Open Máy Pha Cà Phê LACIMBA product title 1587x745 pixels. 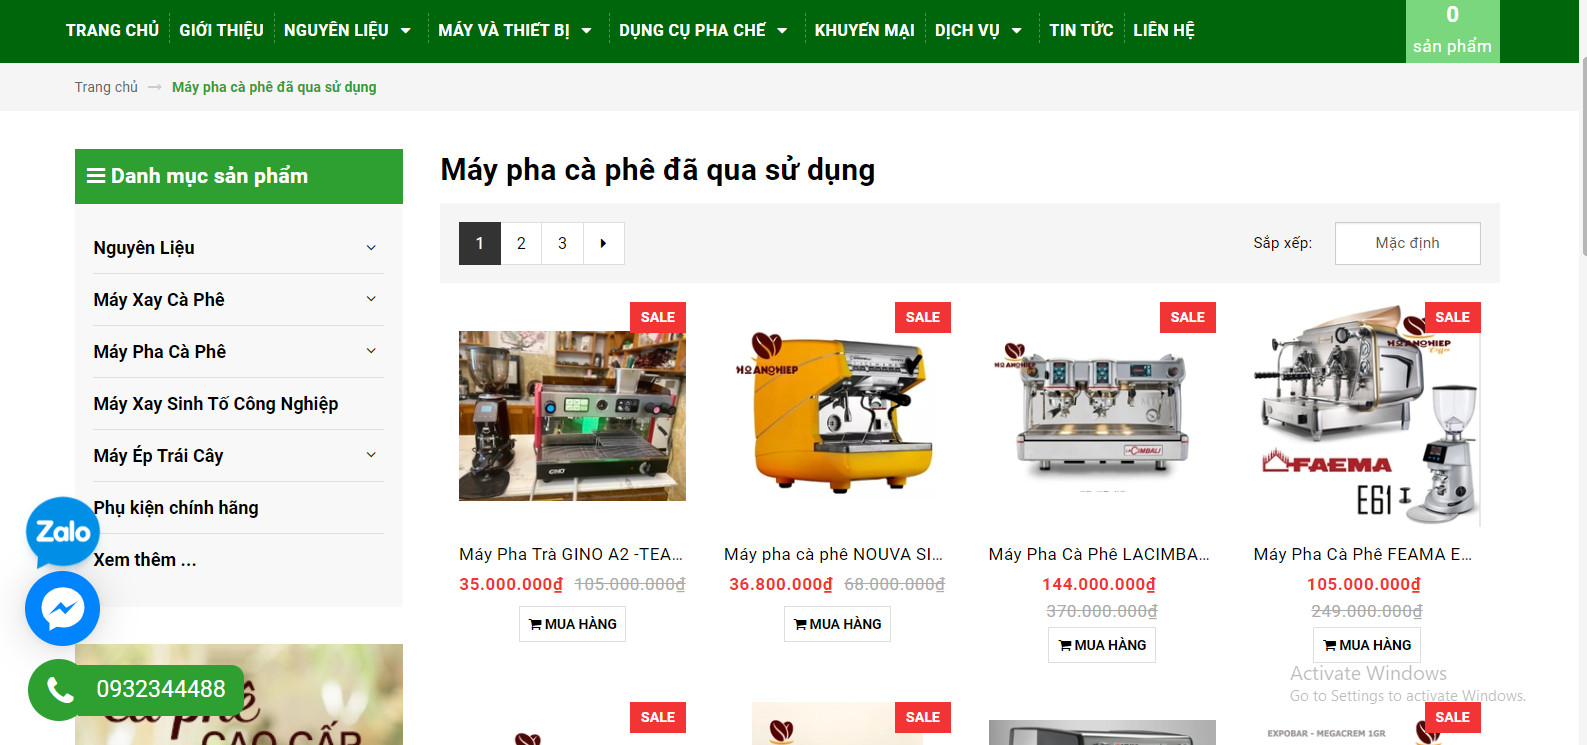pyautogui.click(x=1099, y=554)
